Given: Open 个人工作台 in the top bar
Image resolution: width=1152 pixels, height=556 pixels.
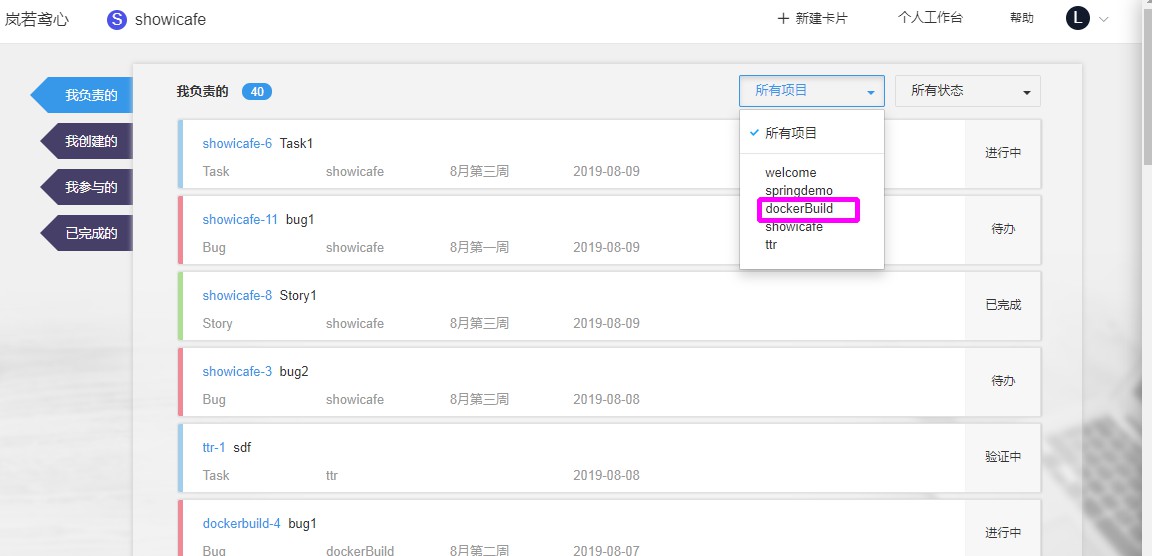Looking at the screenshot, I should coord(929,18).
